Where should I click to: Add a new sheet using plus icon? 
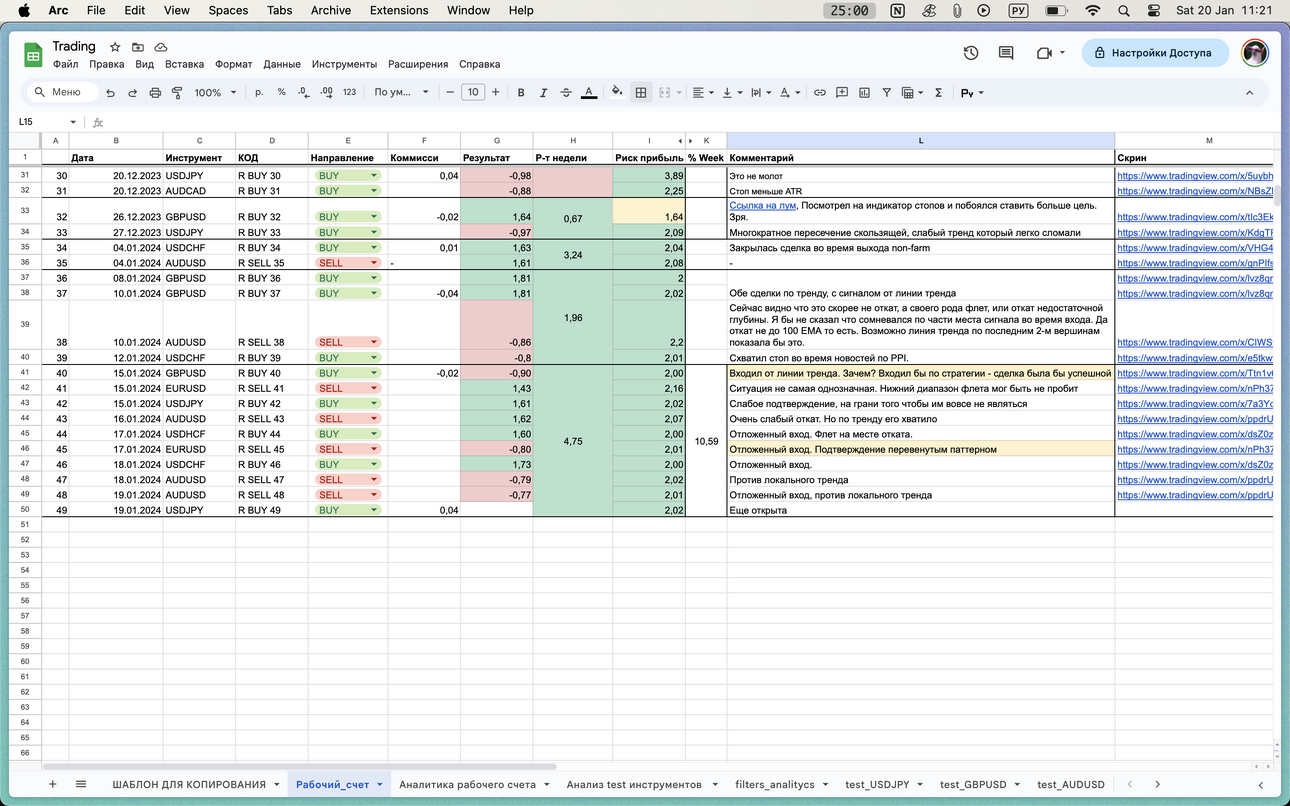pyautogui.click(x=53, y=785)
